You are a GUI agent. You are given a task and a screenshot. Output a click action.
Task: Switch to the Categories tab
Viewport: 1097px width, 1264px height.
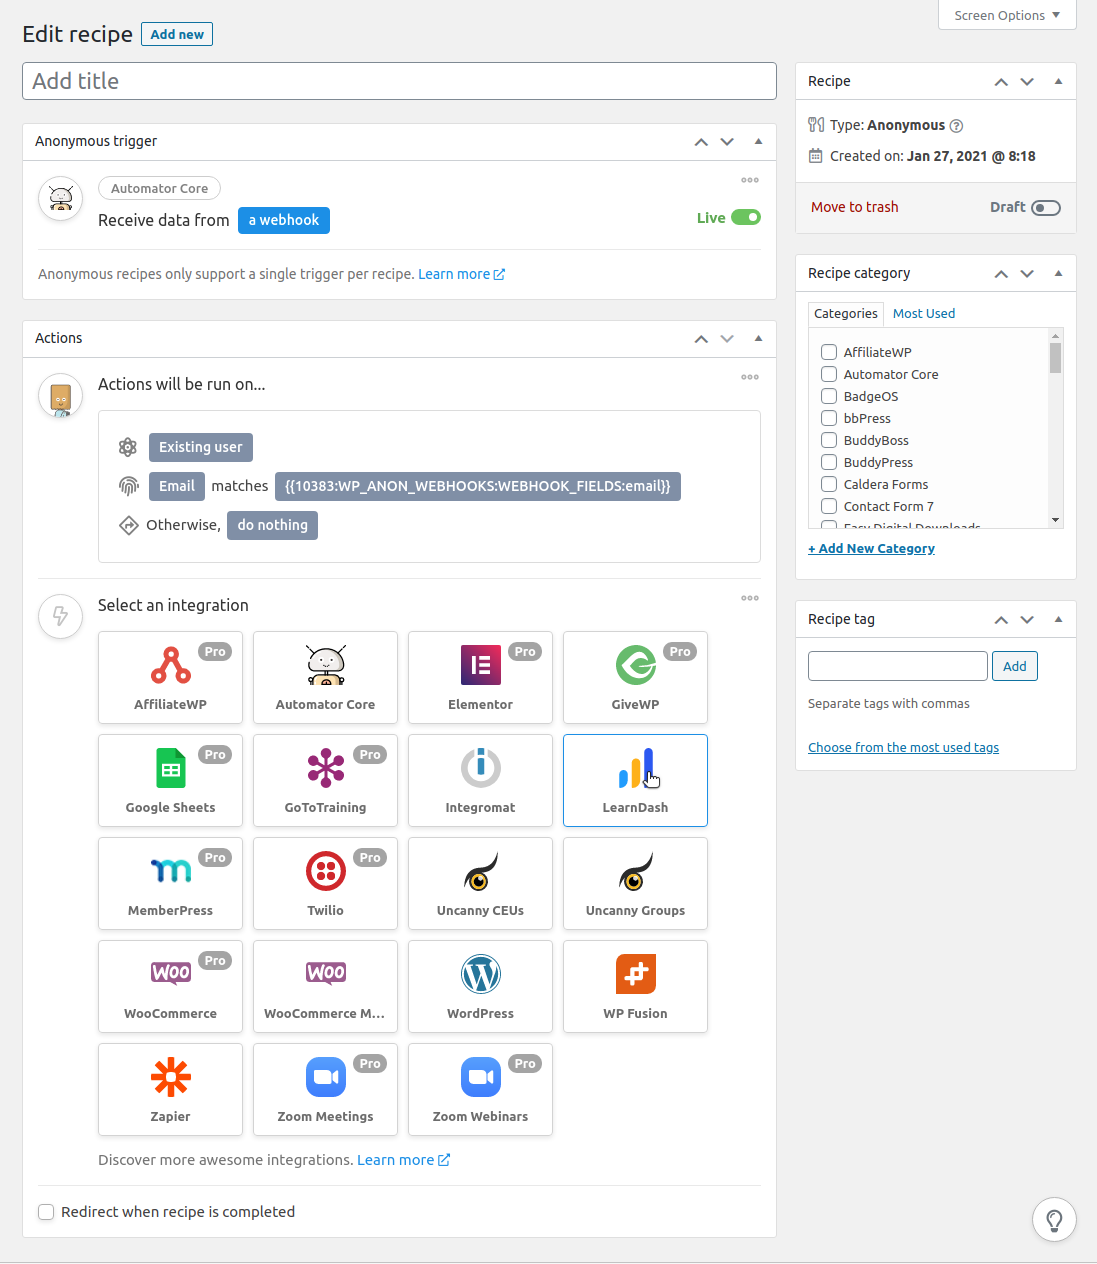[846, 313]
